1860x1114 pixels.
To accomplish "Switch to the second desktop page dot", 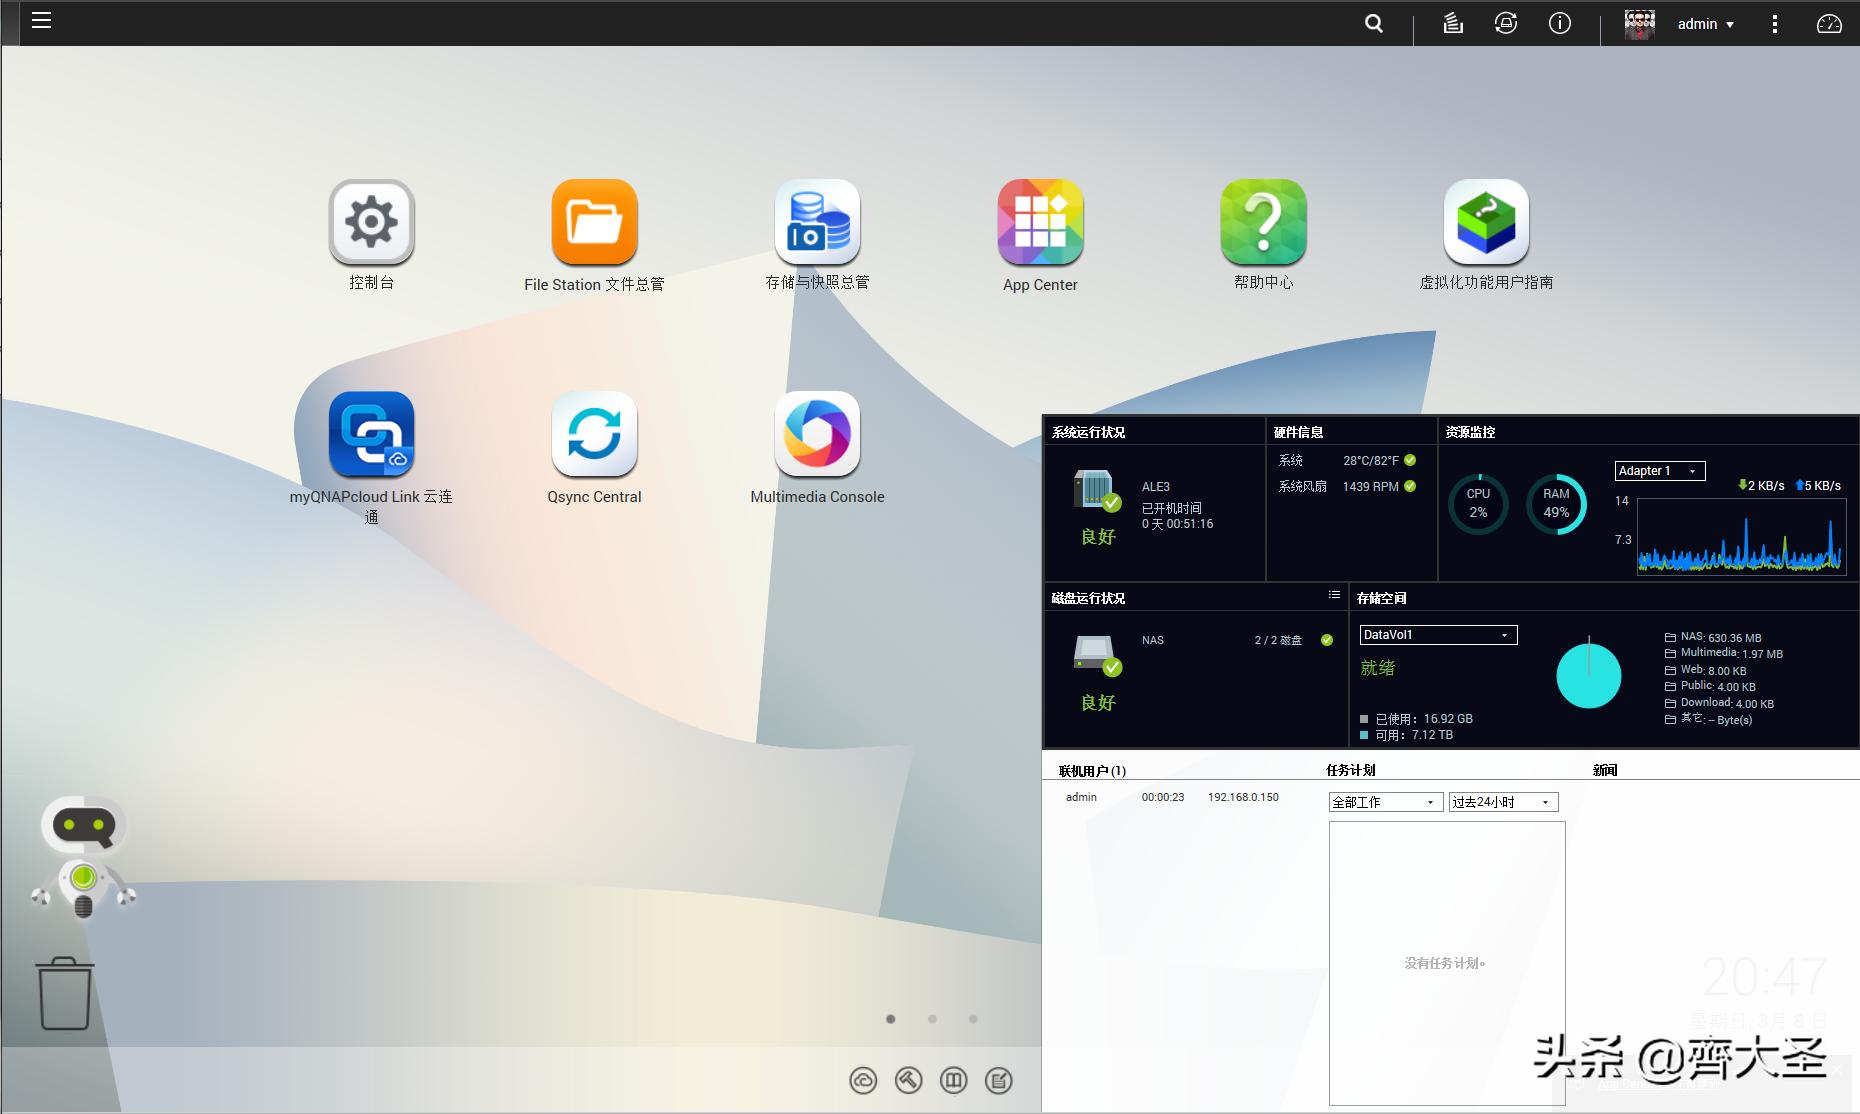I will tap(932, 1019).
